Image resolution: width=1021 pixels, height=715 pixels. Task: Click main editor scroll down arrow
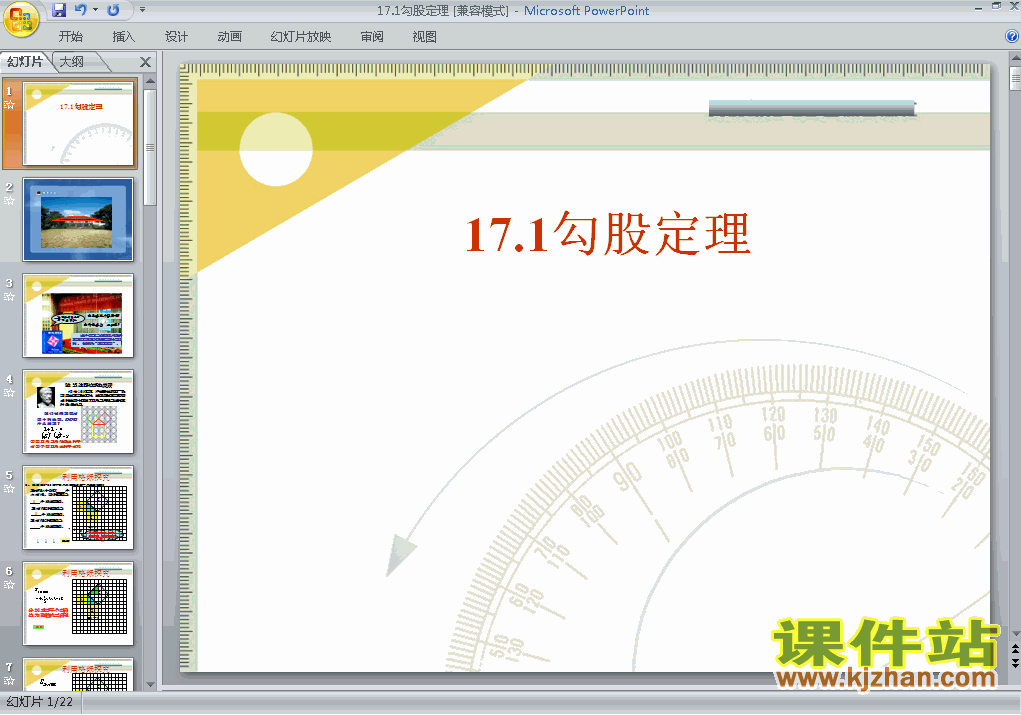tap(1015, 634)
